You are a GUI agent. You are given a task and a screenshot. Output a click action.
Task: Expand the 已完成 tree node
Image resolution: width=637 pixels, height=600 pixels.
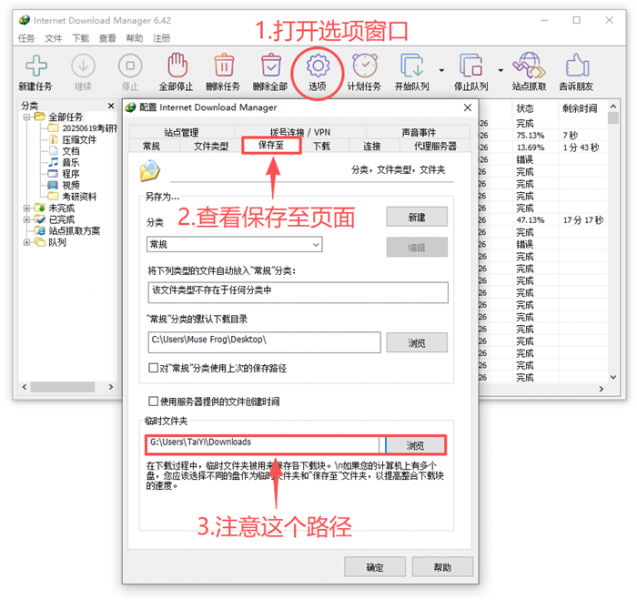pyautogui.click(x=27, y=219)
